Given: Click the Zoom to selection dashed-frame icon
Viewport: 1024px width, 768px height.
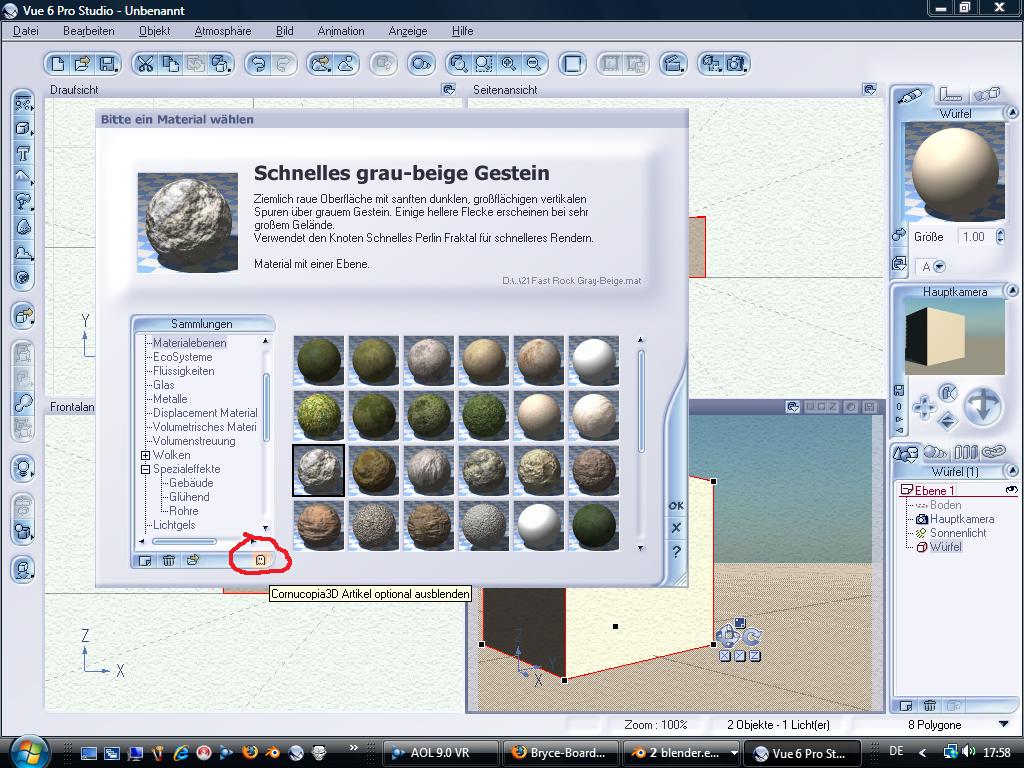Looking at the screenshot, I should 484,64.
